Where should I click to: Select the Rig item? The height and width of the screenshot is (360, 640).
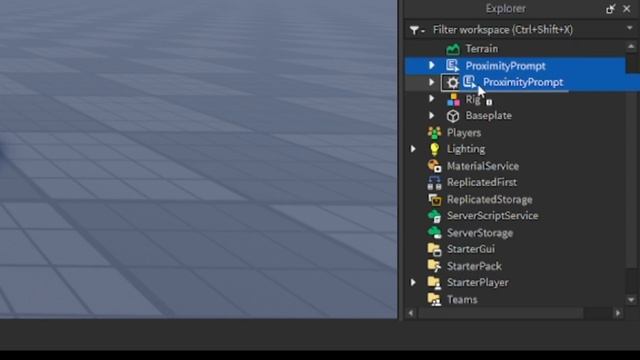point(473,99)
